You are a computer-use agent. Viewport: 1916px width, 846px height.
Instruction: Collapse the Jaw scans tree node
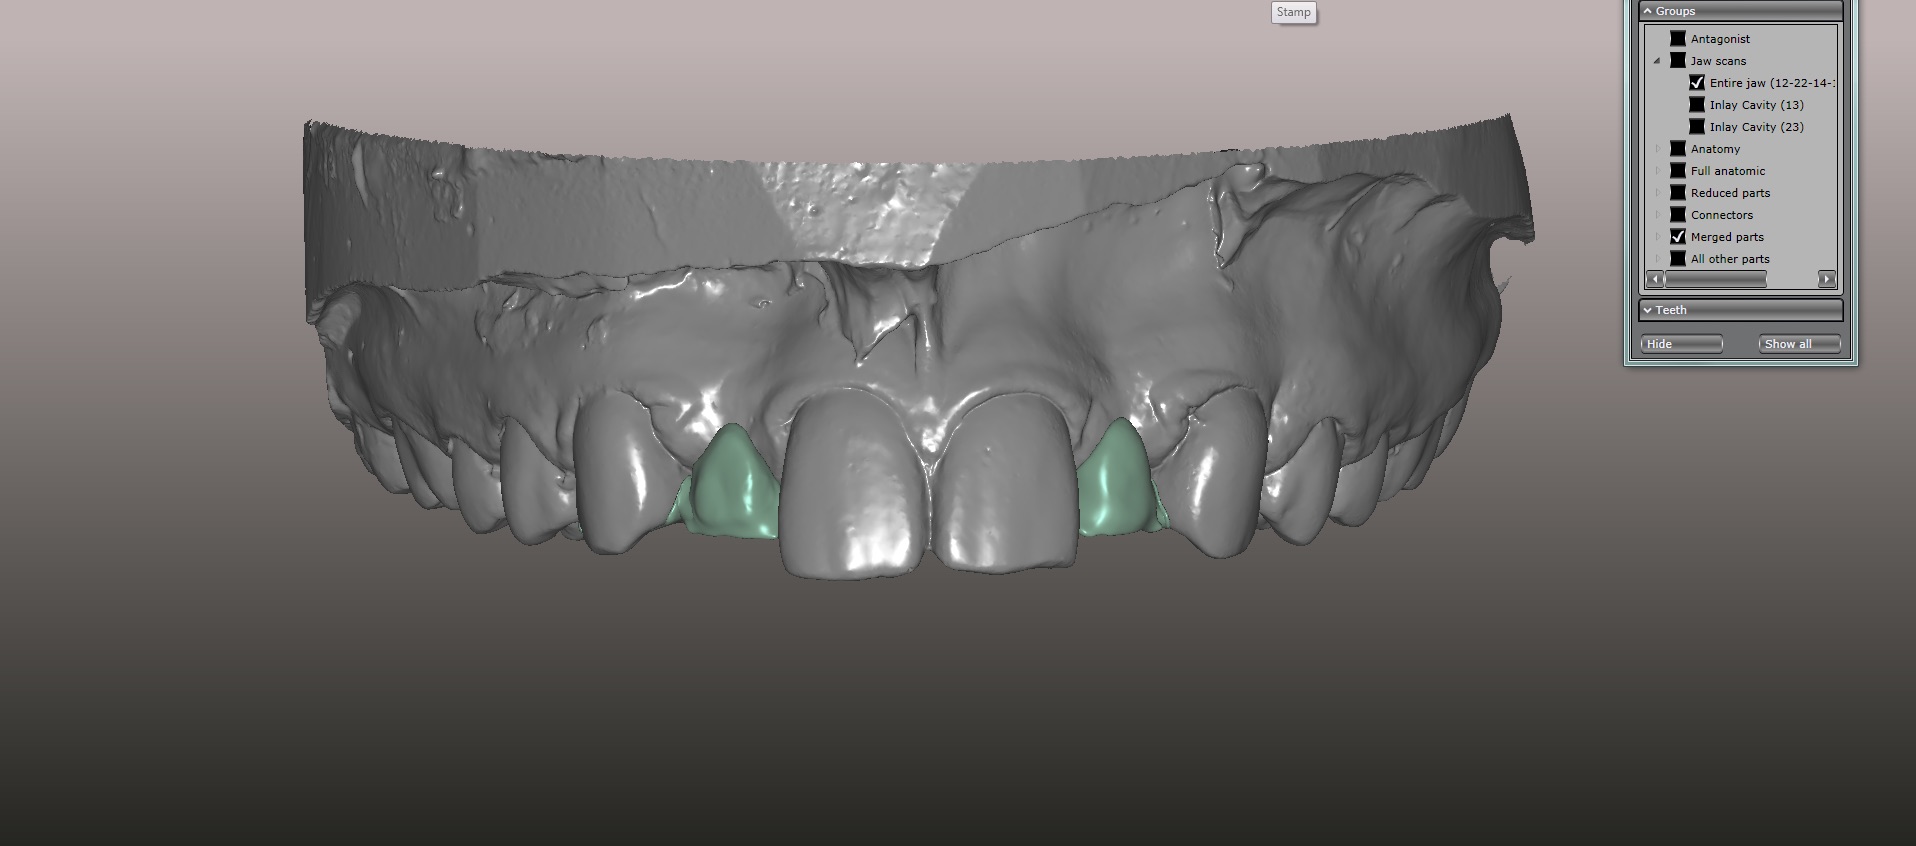tap(1657, 61)
